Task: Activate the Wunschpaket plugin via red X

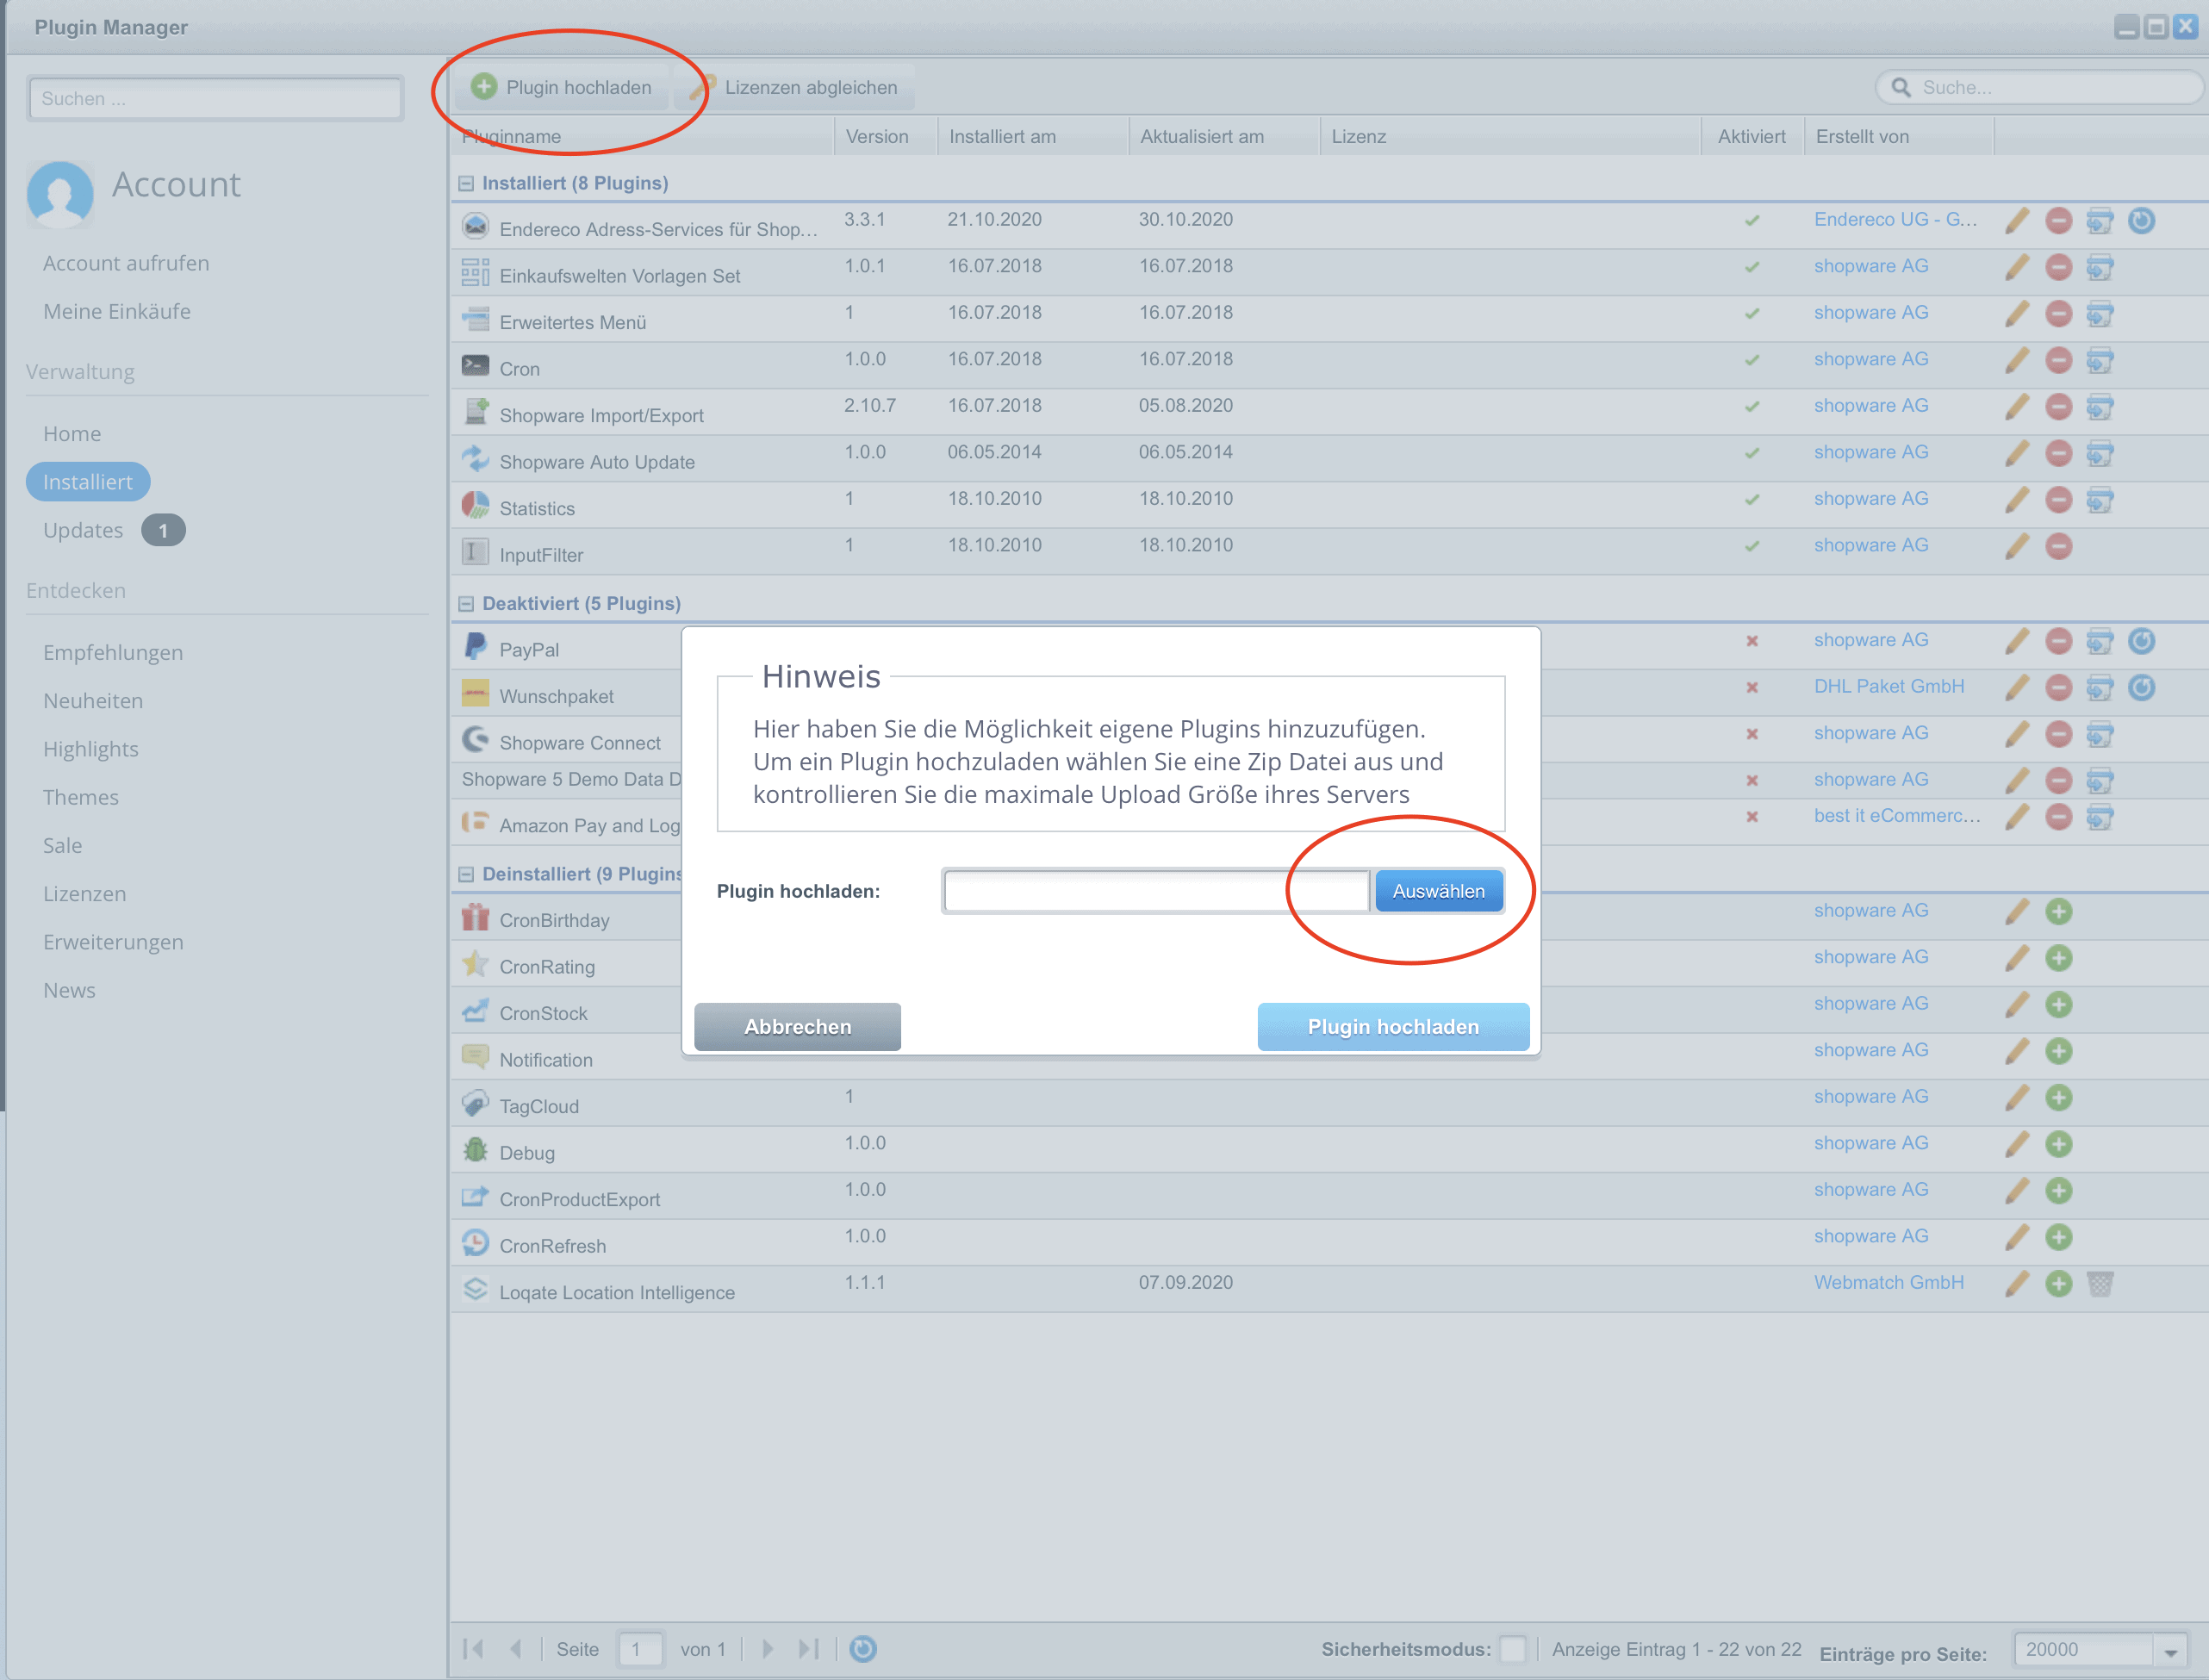Action: tap(1752, 688)
